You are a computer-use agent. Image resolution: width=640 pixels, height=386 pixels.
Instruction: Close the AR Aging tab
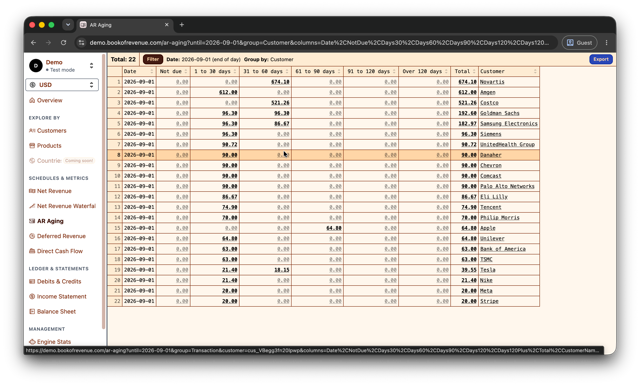point(167,25)
